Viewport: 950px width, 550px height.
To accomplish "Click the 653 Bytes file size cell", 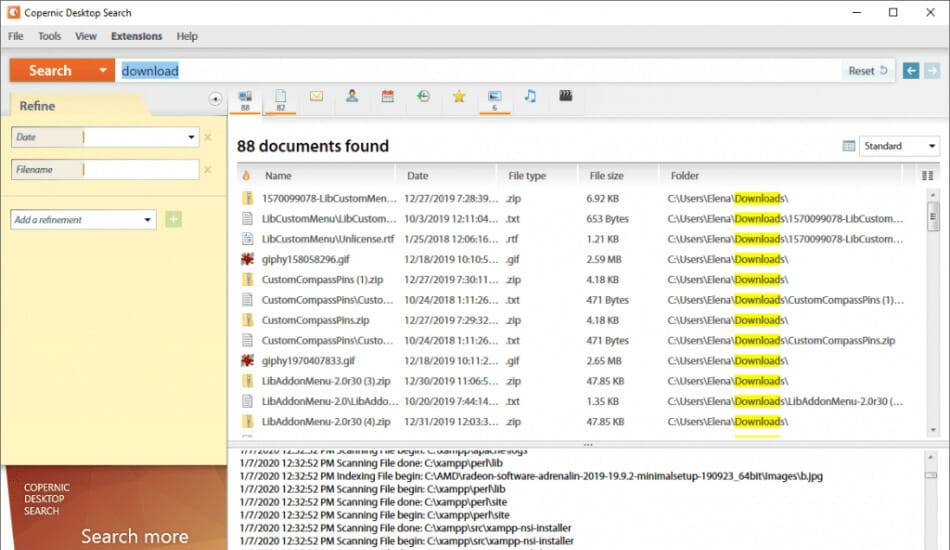I will [607, 219].
